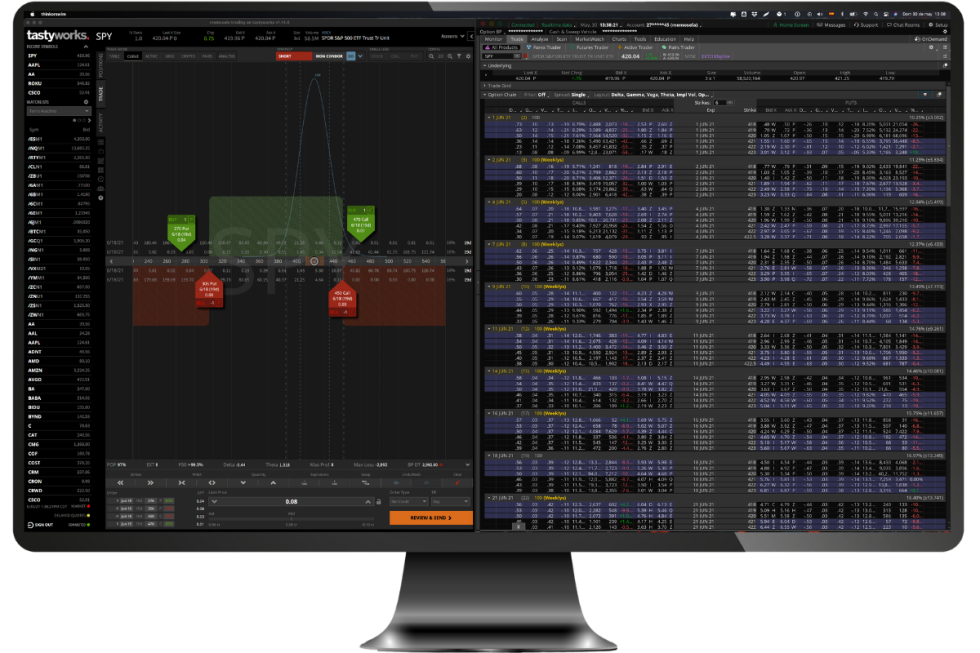This screenshot has height=653, width=980.
Task: Click AAPL in recent symbols list
Action: pyautogui.click(x=35, y=65)
